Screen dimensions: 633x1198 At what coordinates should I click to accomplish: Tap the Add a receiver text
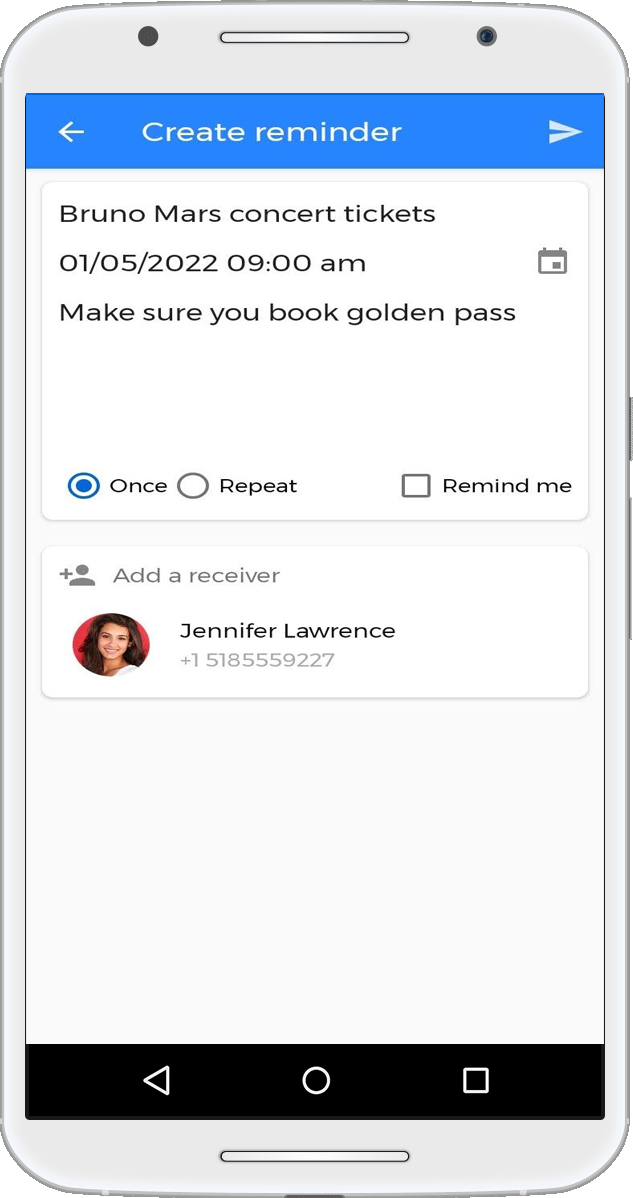[x=196, y=575]
